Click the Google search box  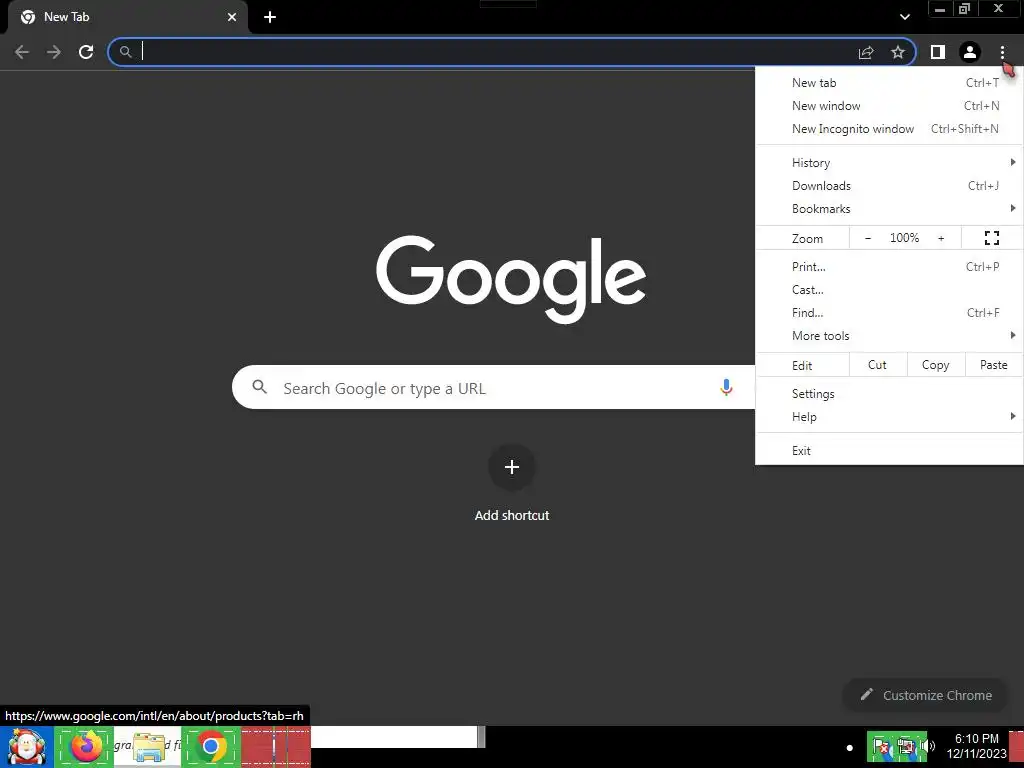(493, 387)
